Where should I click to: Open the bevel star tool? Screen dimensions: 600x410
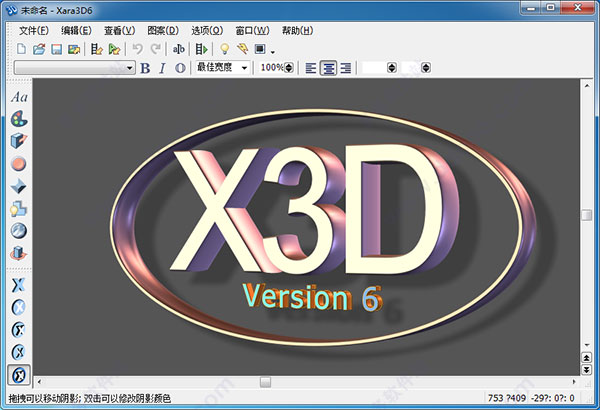coord(18,187)
